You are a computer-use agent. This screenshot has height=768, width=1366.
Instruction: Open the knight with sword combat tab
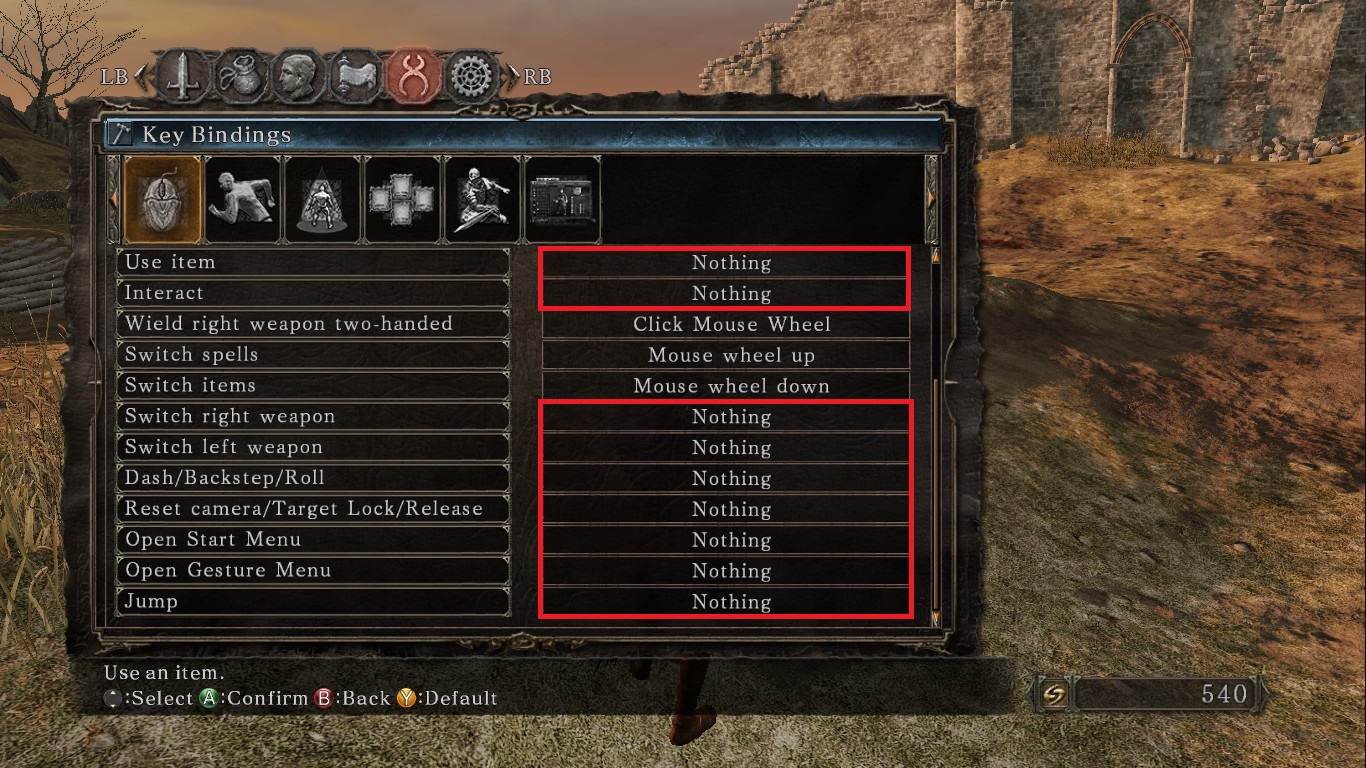pos(483,199)
